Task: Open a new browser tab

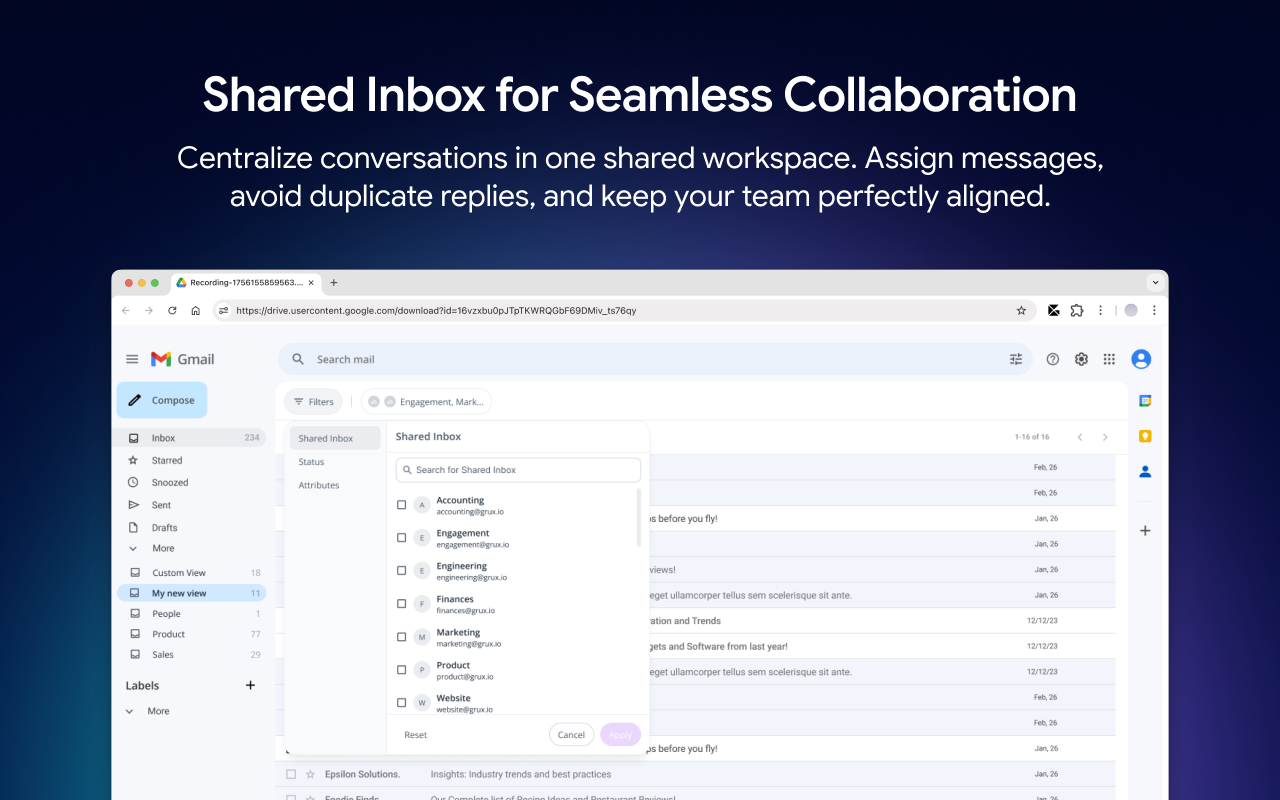Action: pos(334,283)
